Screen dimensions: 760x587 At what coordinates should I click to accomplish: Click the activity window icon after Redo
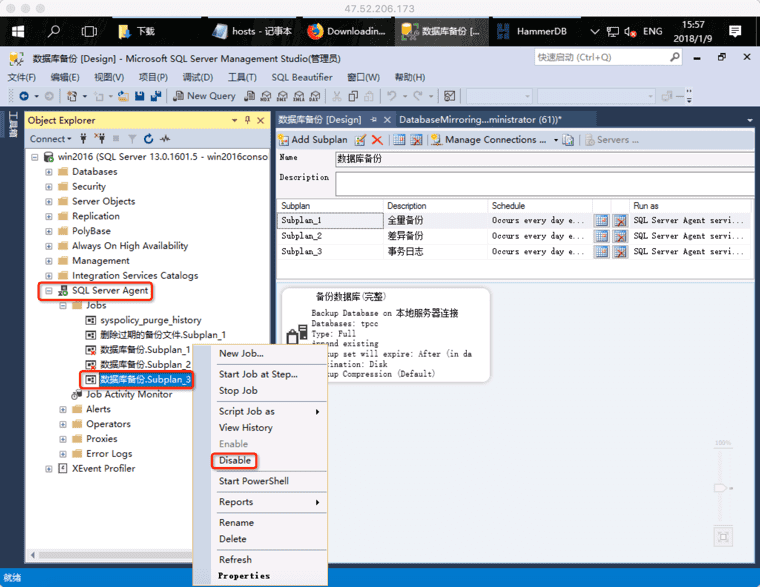[449, 96]
